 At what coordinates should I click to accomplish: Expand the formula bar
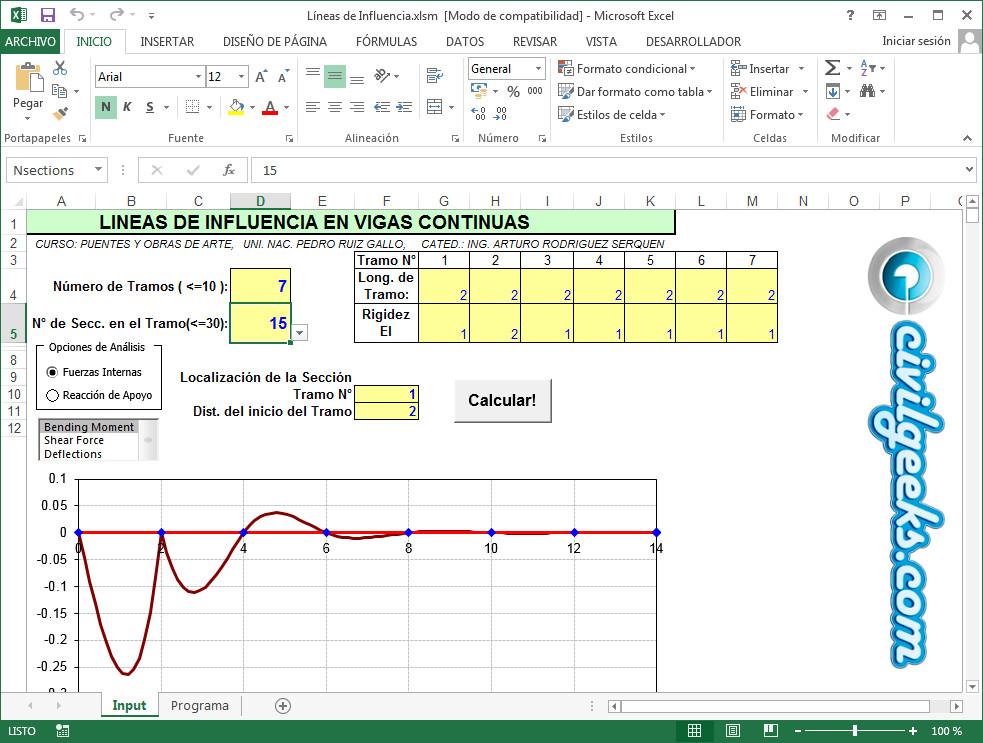969,169
